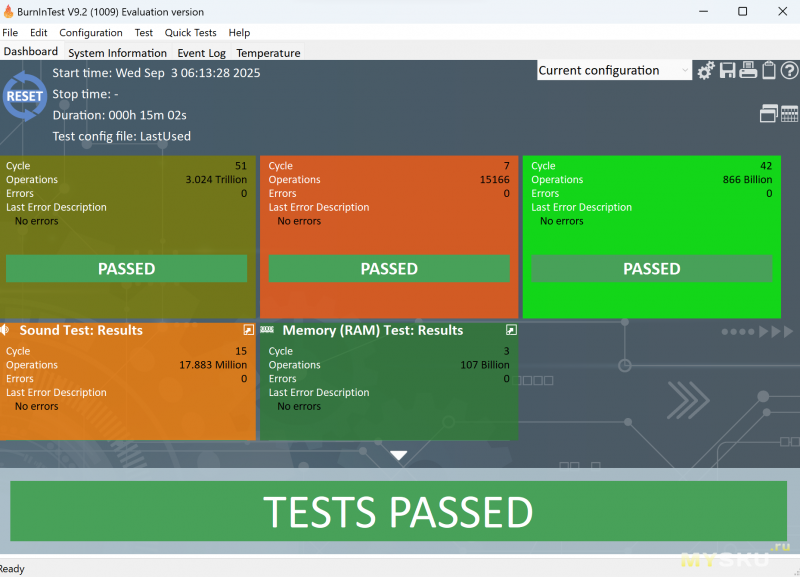Open the File menu
Viewport: 800px width, 577px height.
click(10, 33)
